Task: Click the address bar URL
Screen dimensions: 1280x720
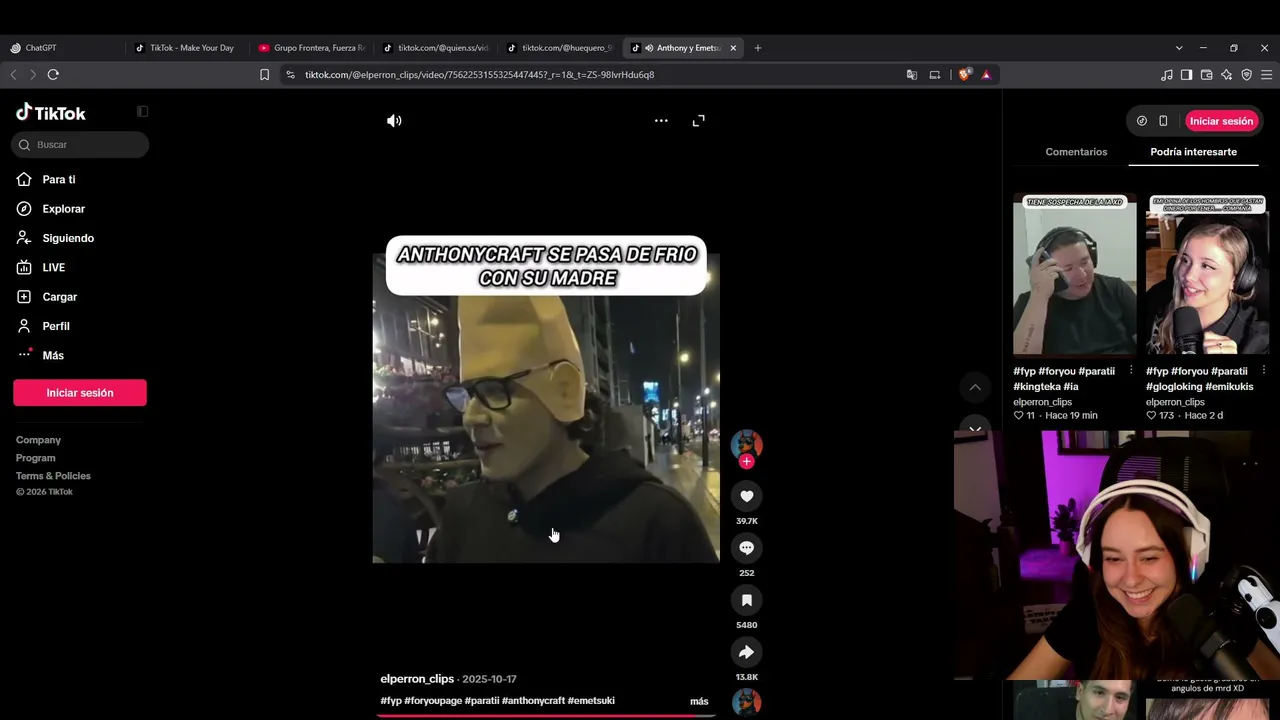Action: point(480,75)
